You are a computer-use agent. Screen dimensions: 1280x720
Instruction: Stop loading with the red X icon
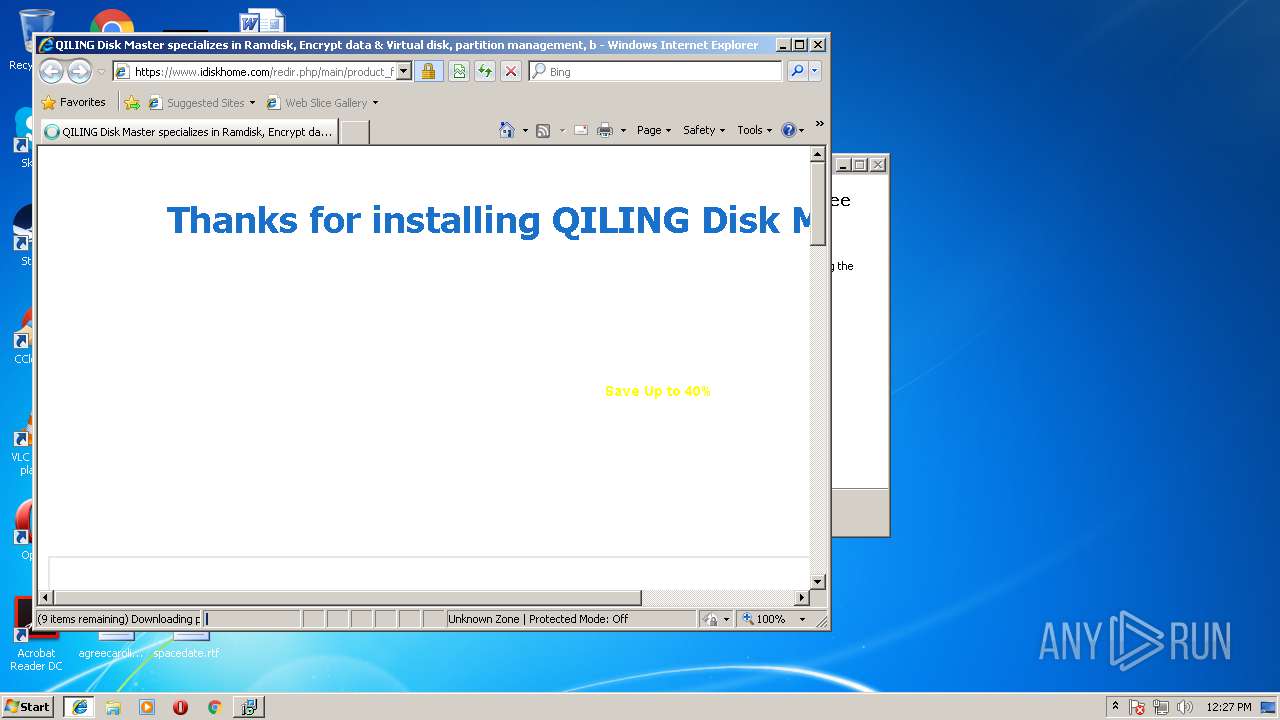pos(511,71)
